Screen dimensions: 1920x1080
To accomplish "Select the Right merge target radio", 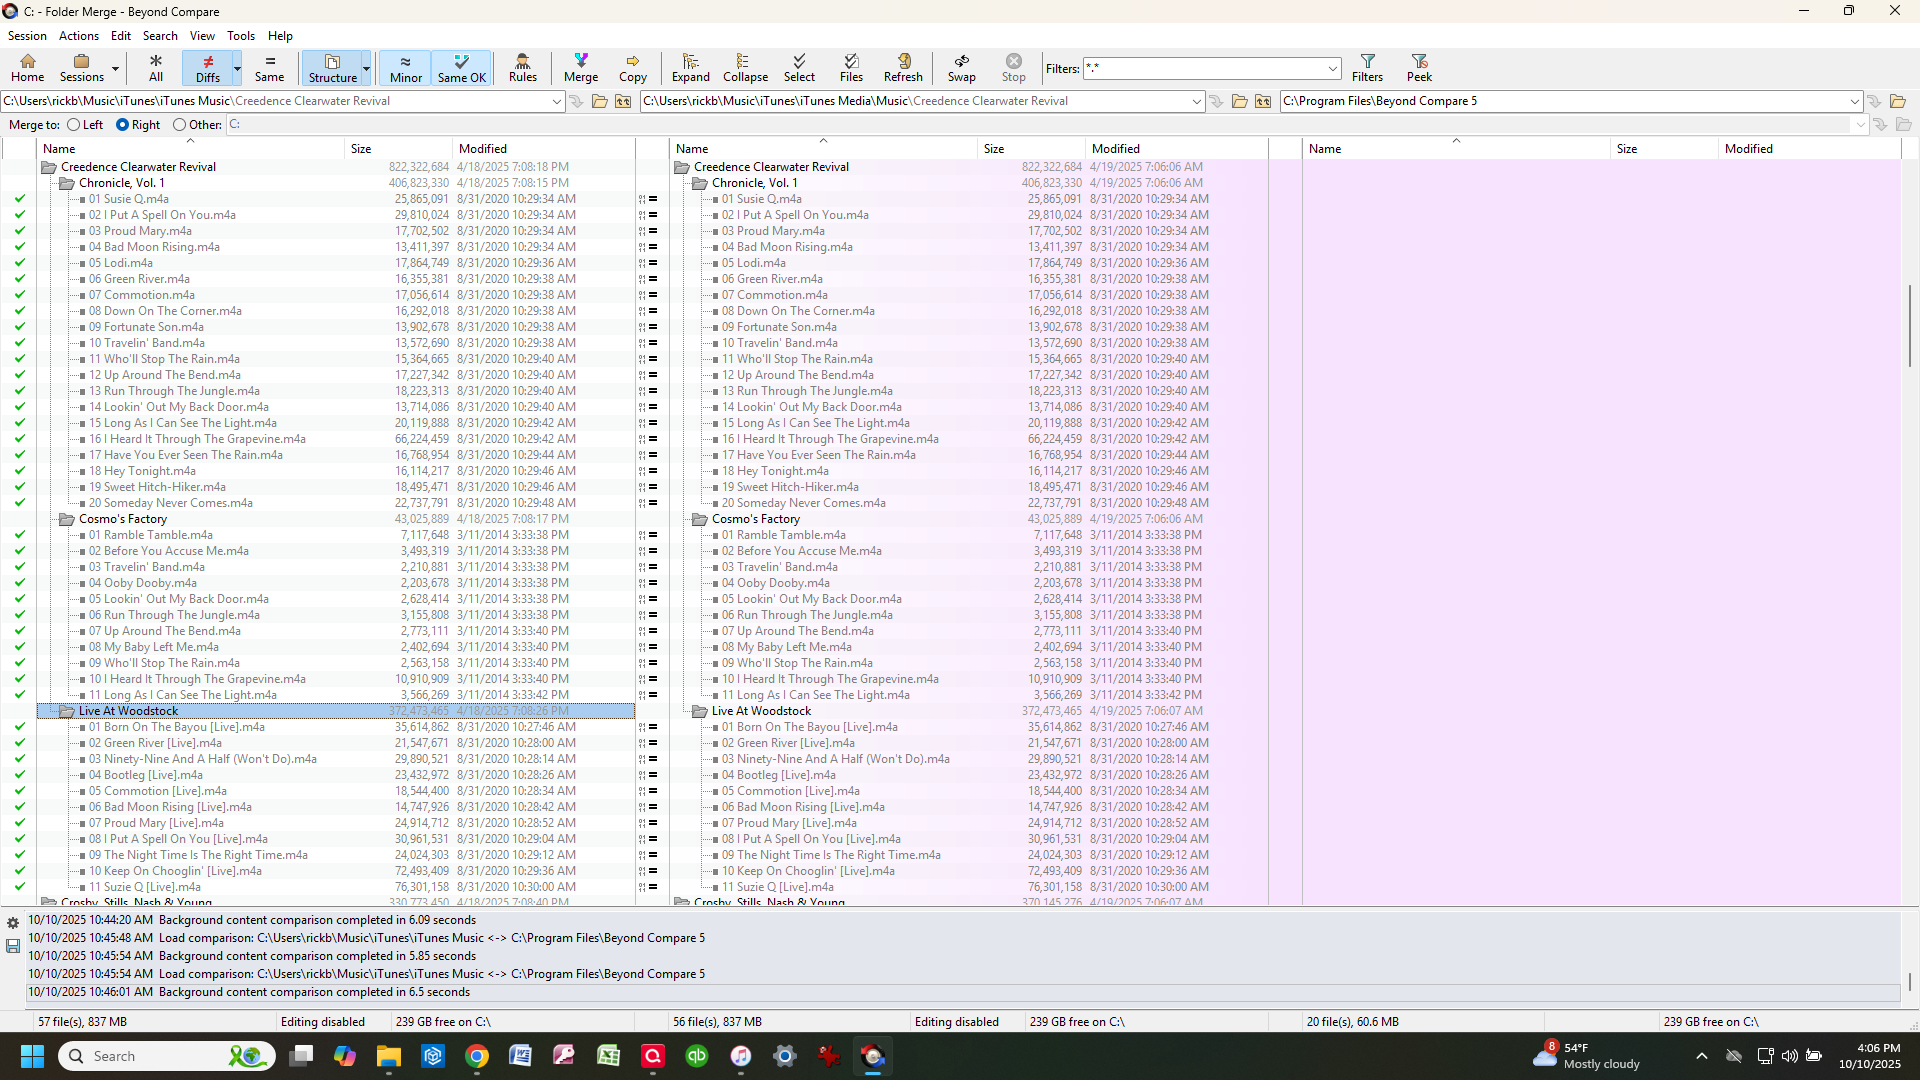I will (x=123, y=125).
